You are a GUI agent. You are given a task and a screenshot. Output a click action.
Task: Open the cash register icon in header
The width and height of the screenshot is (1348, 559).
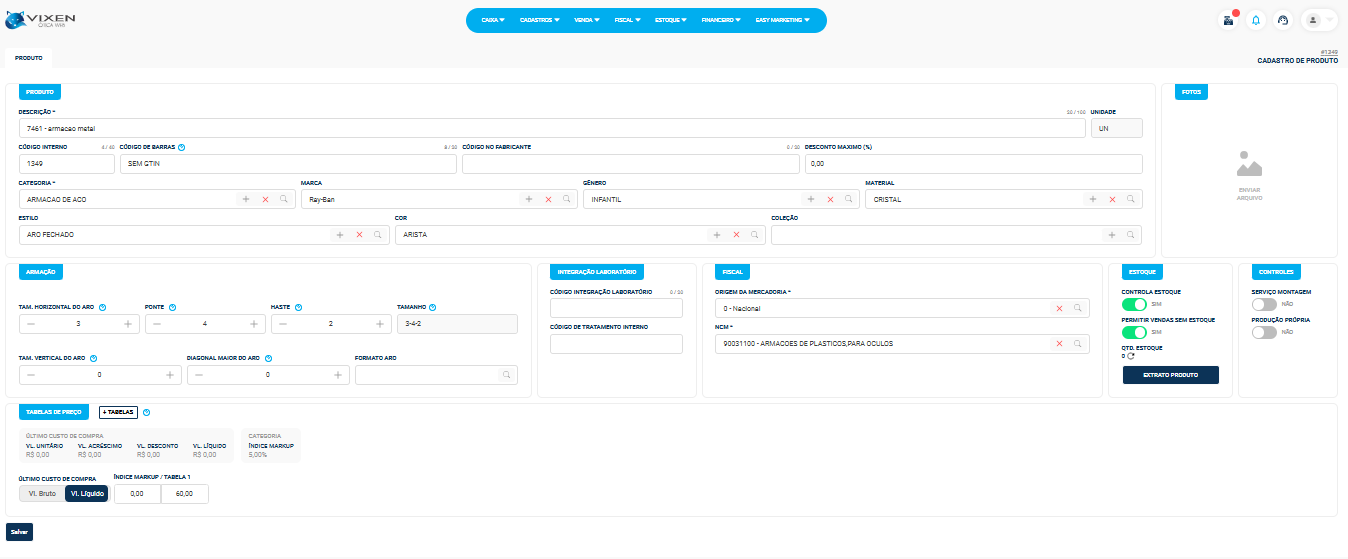tap(1227, 20)
